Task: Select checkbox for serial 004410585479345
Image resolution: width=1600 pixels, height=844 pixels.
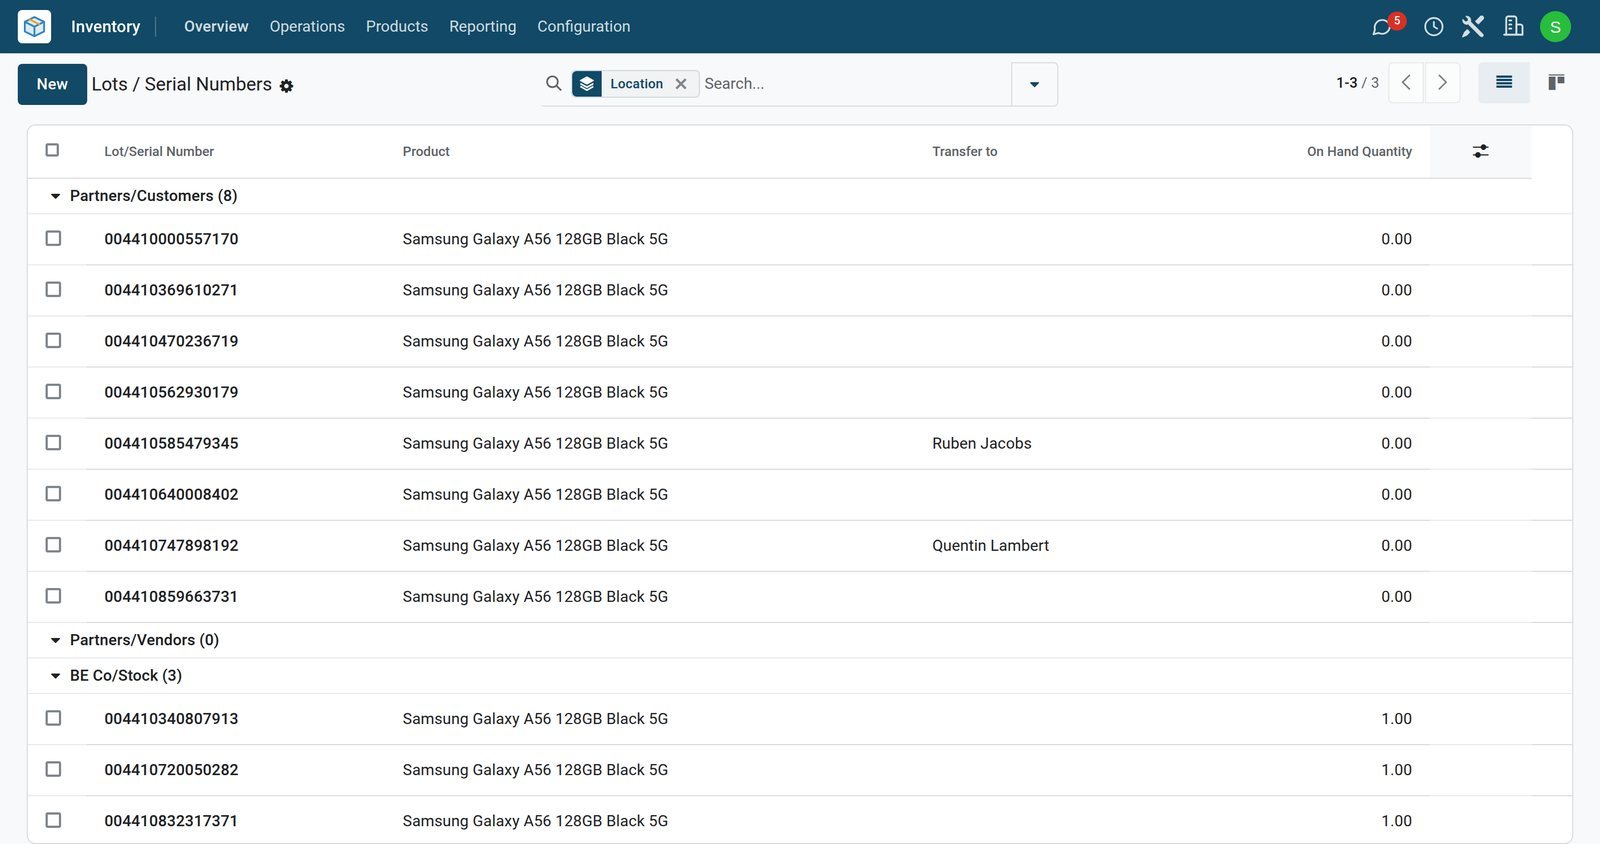Action: (x=54, y=442)
